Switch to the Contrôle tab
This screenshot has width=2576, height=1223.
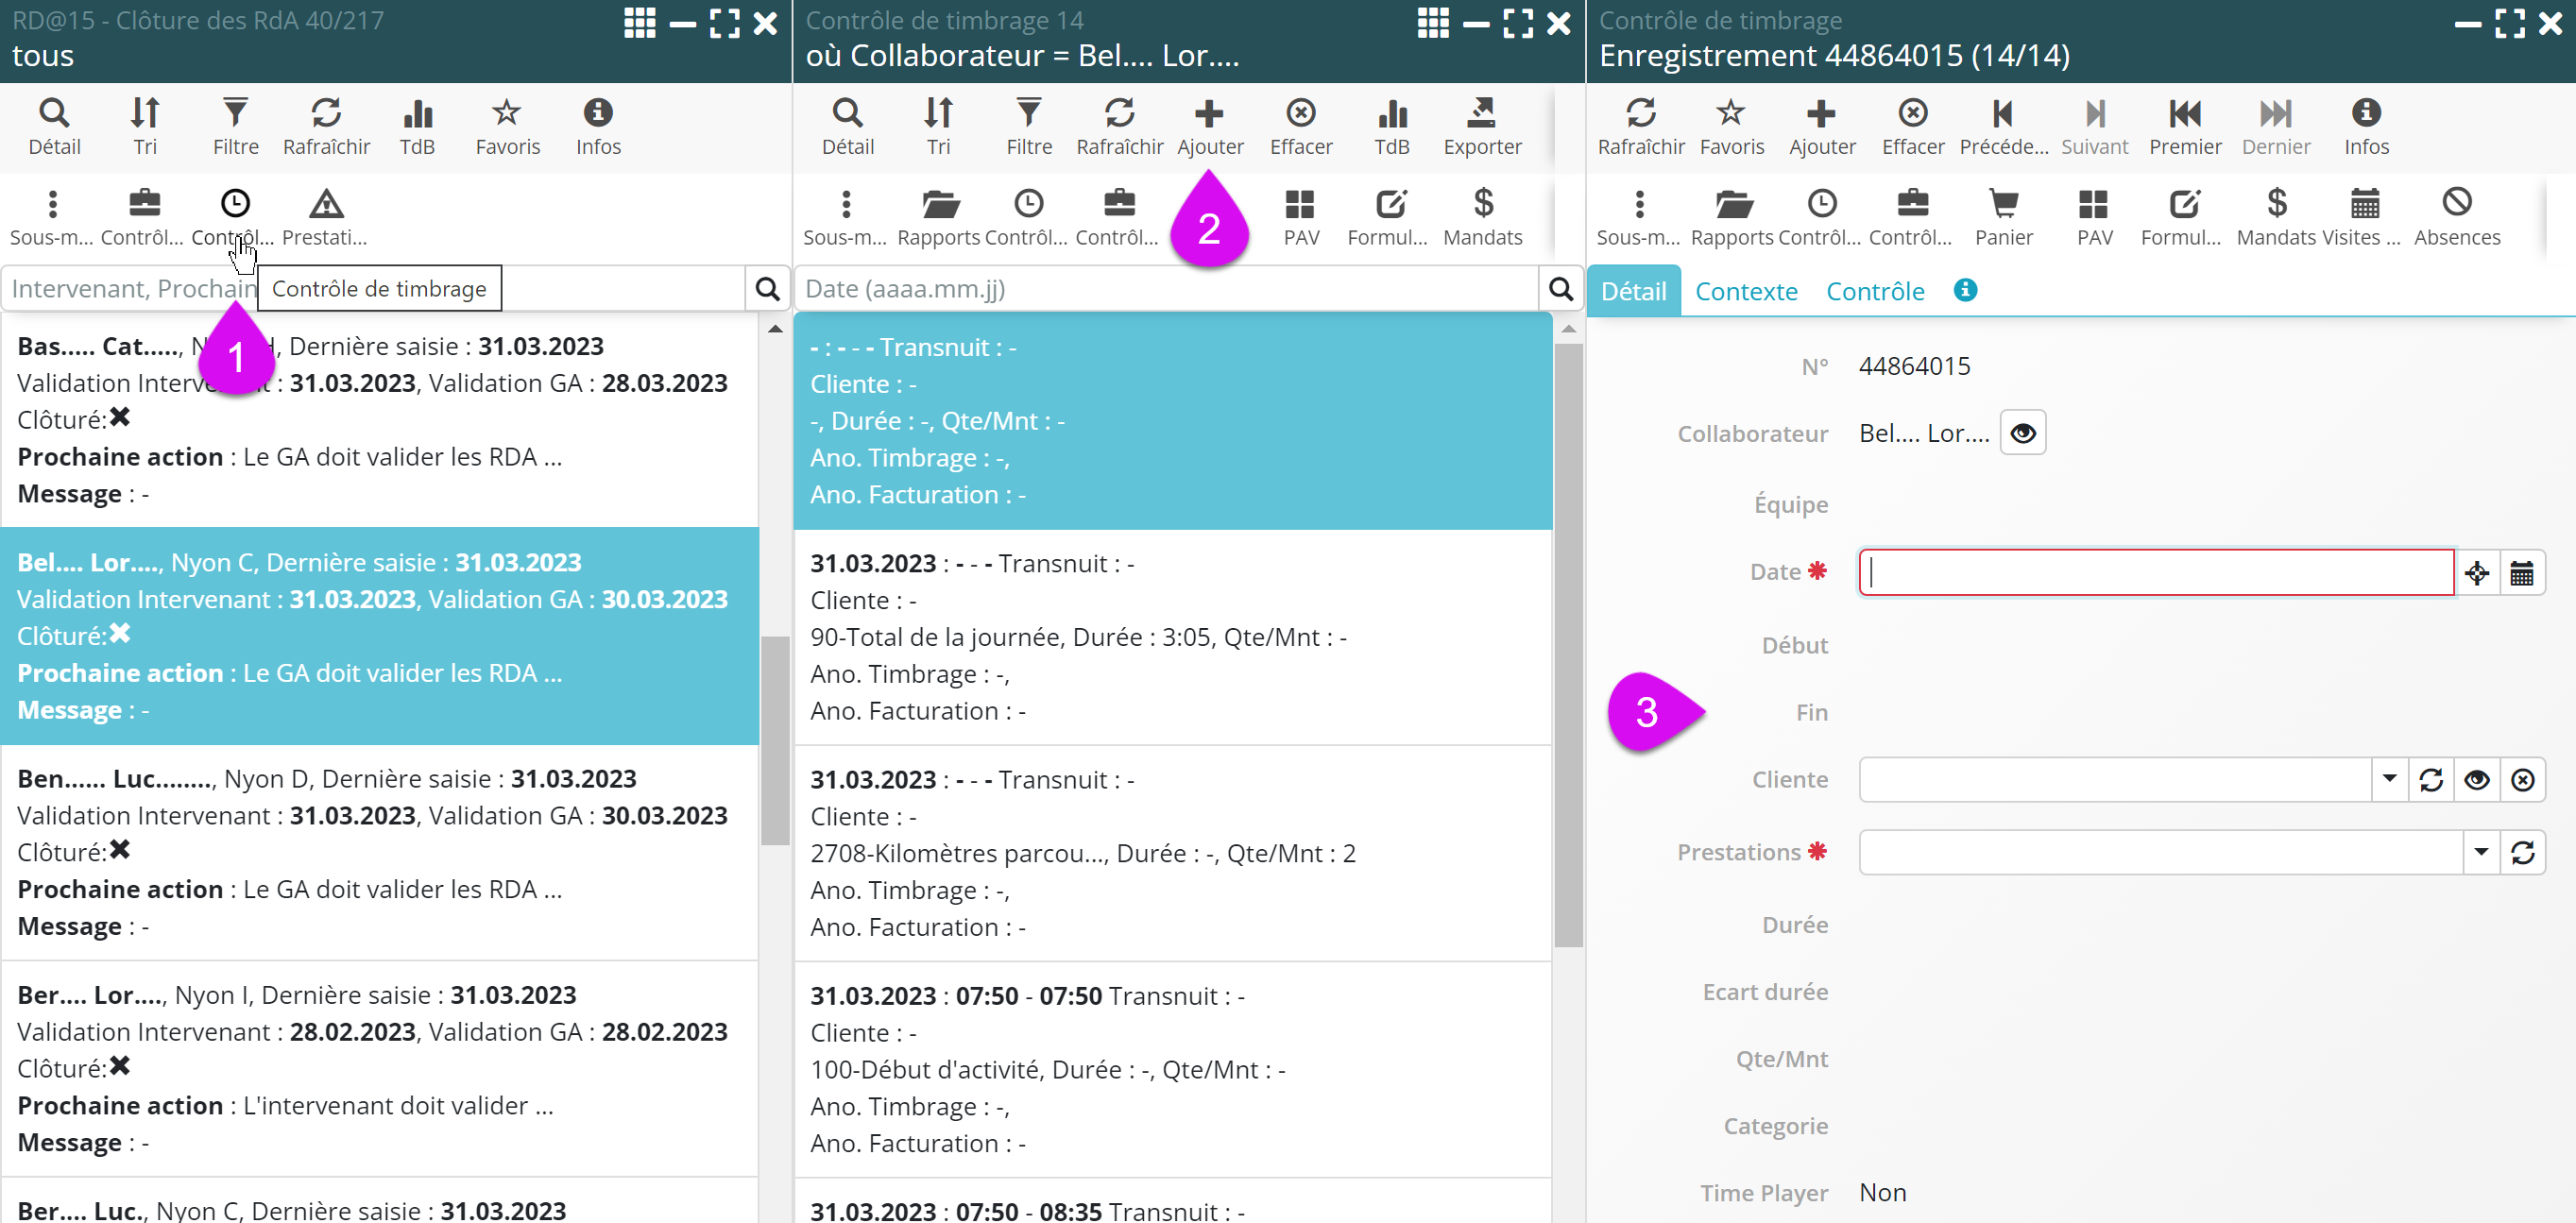(1874, 291)
